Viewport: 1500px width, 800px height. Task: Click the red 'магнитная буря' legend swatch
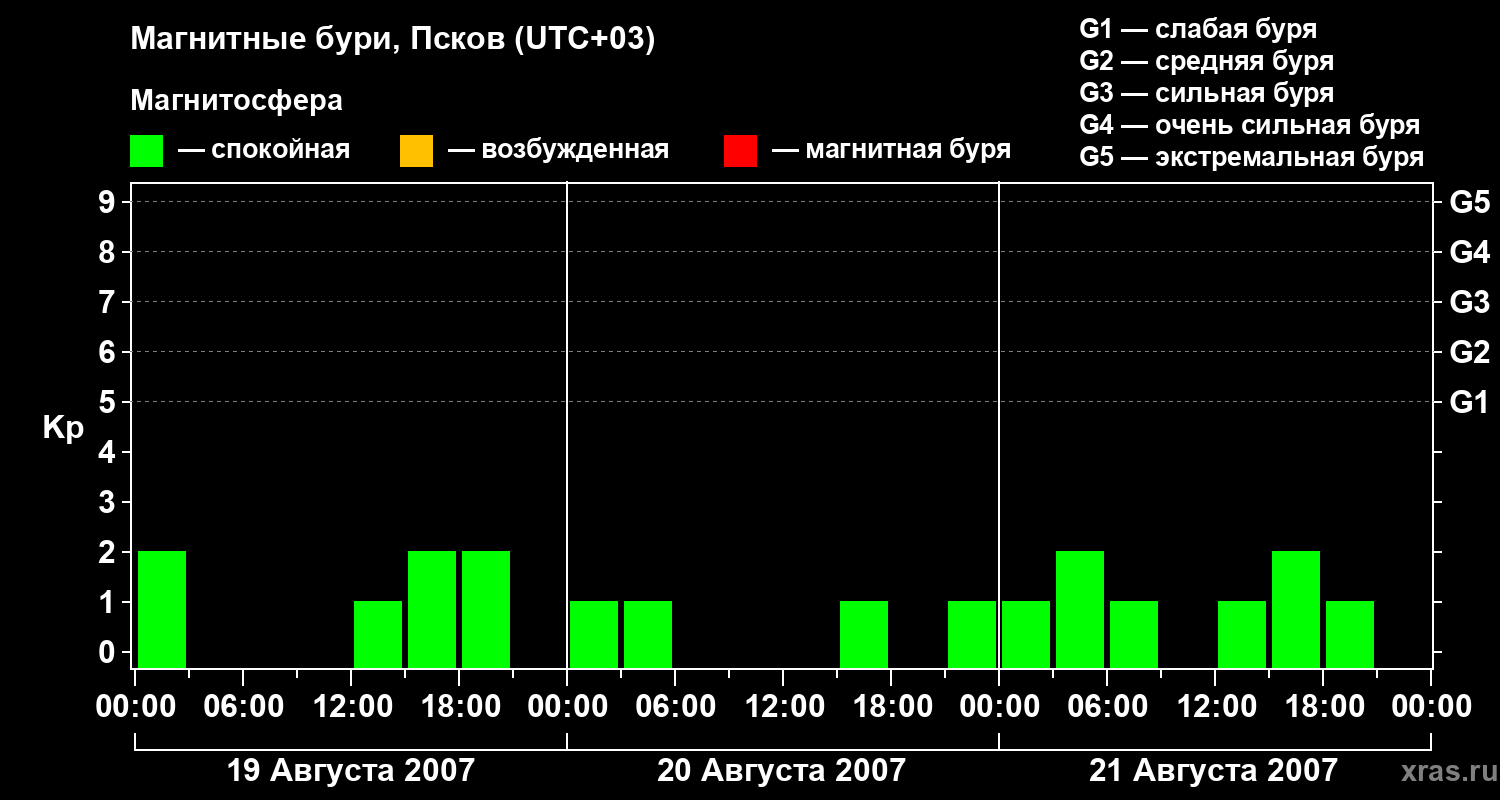[740, 151]
